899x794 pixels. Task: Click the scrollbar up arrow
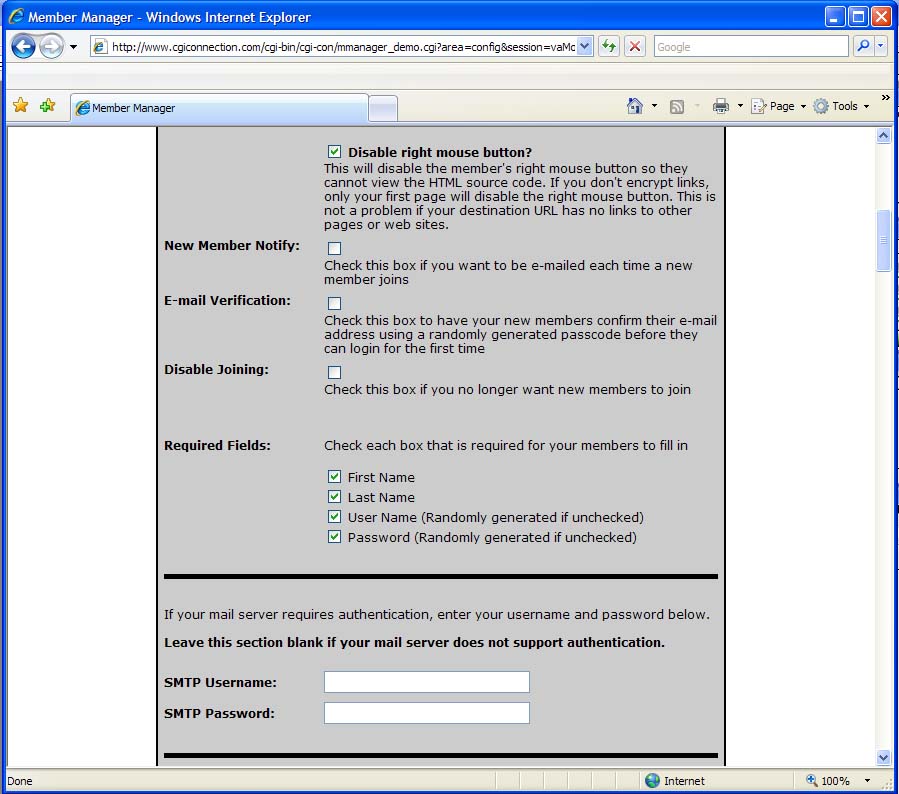pyautogui.click(x=884, y=136)
